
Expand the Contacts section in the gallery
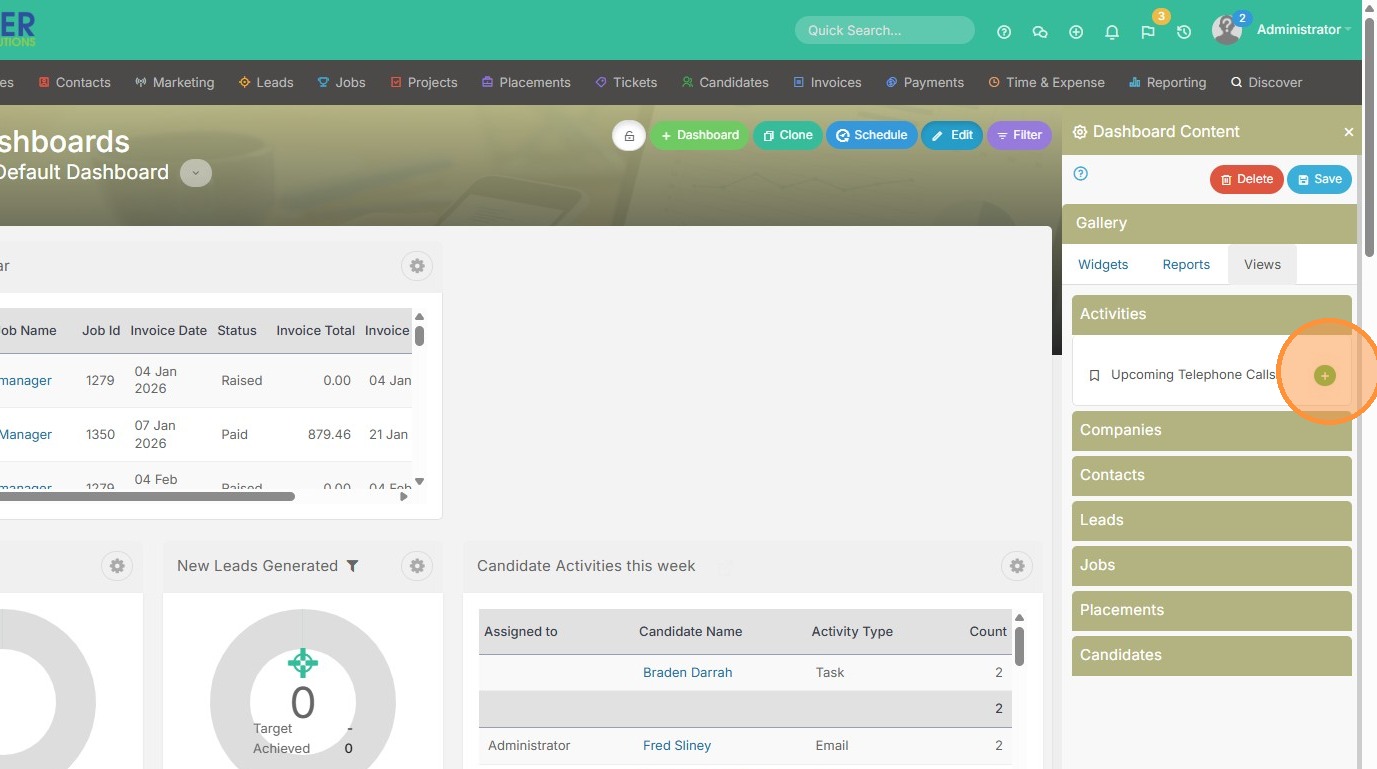[x=1212, y=475]
